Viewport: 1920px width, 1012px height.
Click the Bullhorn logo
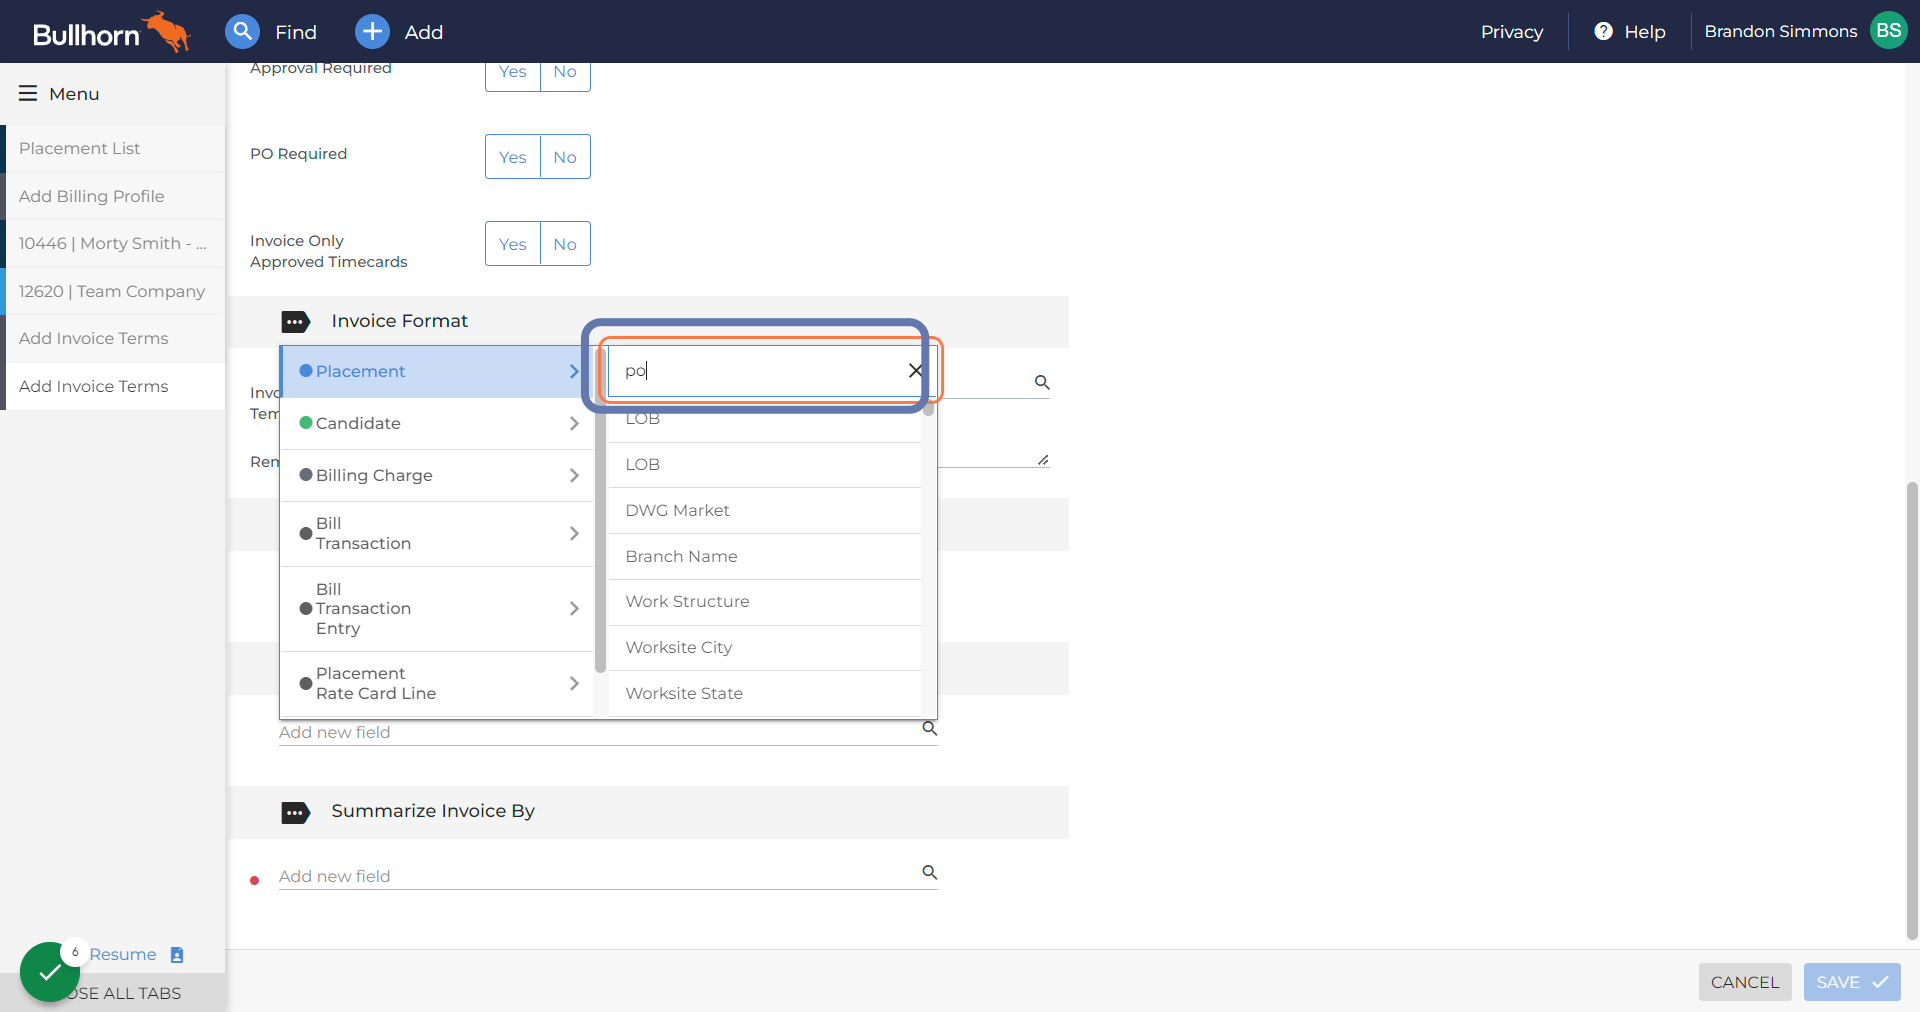(x=111, y=32)
